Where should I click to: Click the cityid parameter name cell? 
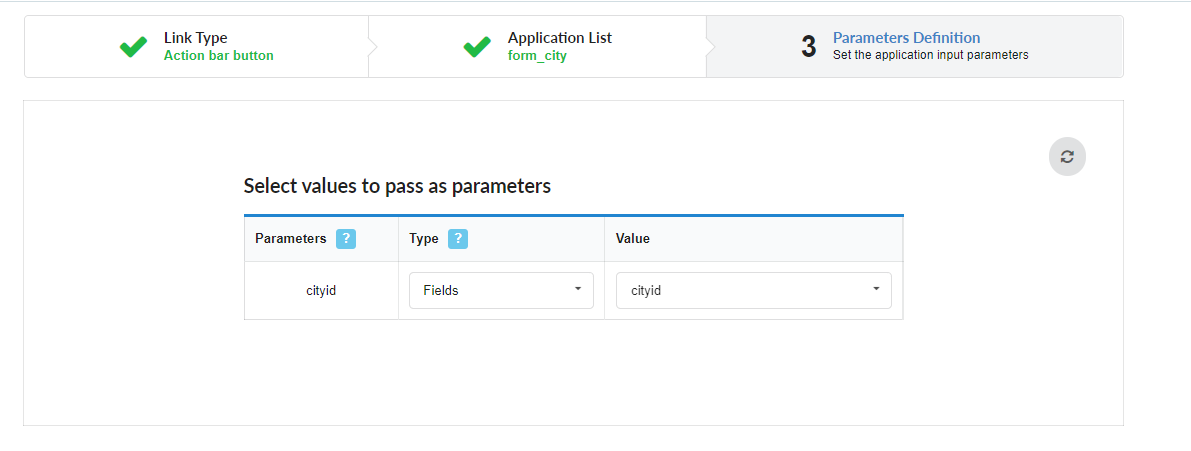tap(321, 291)
